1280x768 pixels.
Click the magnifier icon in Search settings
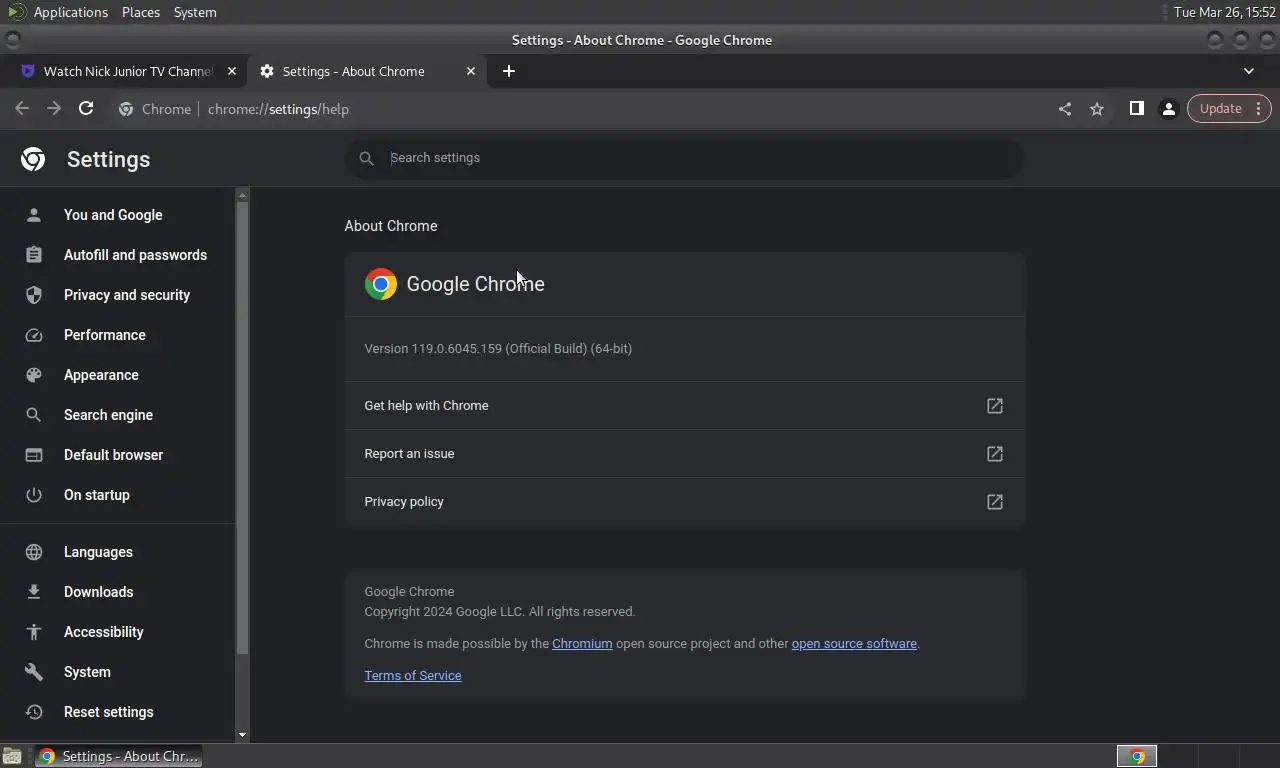[366, 158]
